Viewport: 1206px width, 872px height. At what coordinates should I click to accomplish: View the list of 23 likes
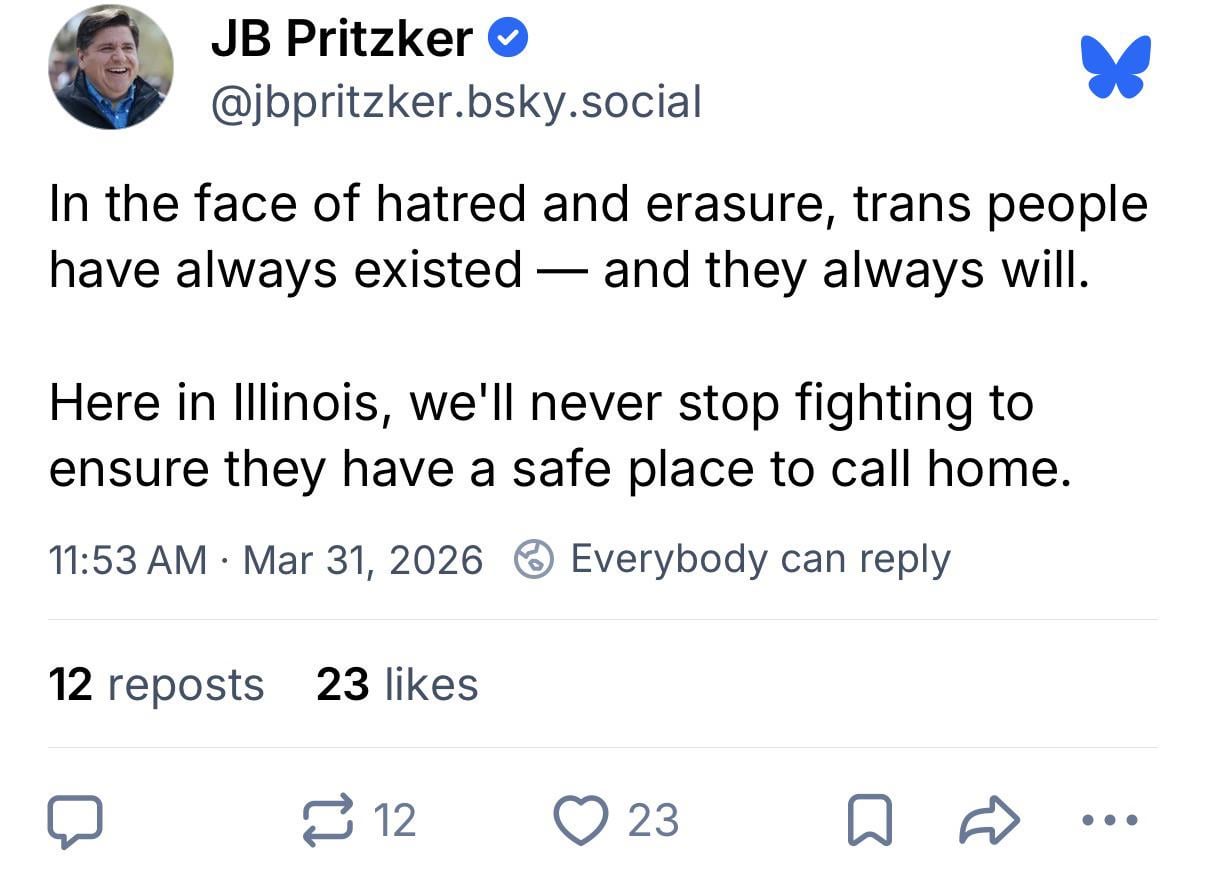click(397, 685)
